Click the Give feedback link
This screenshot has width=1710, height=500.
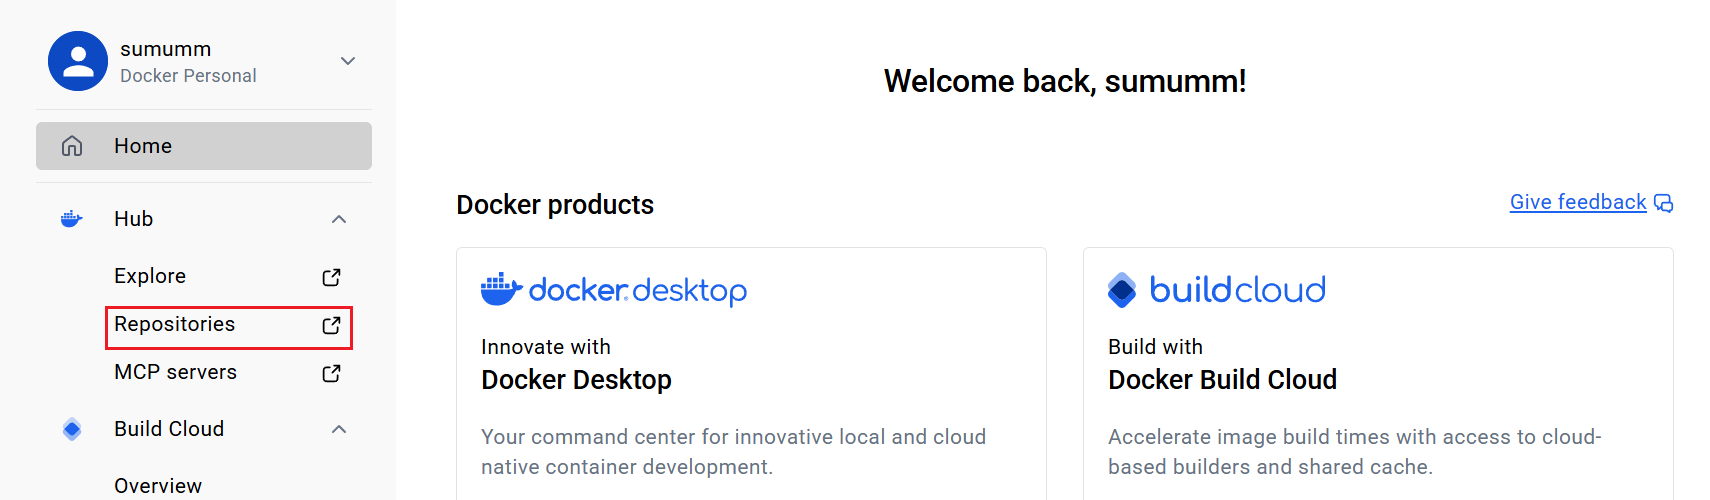coord(1577,202)
